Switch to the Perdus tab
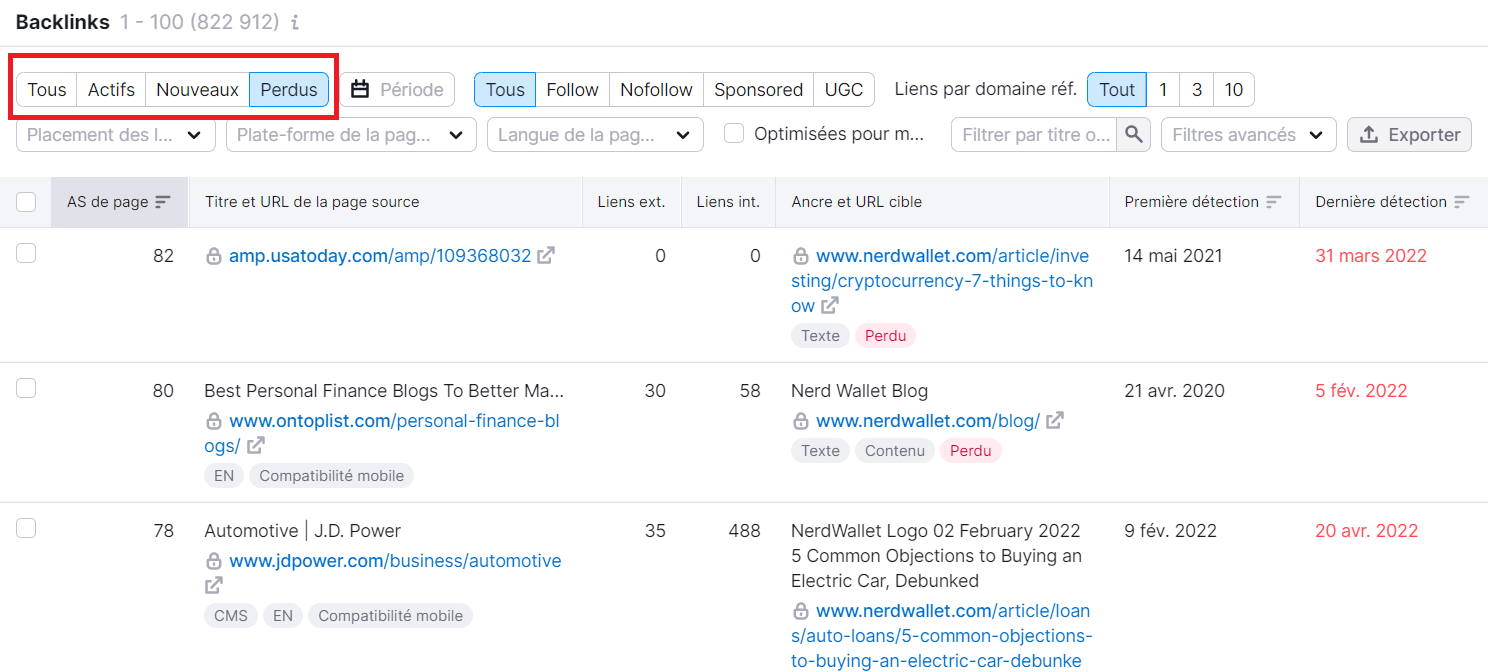Image resolution: width=1488 pixels, height=672 pixels. pyautogui.click(x=288, y=89)
